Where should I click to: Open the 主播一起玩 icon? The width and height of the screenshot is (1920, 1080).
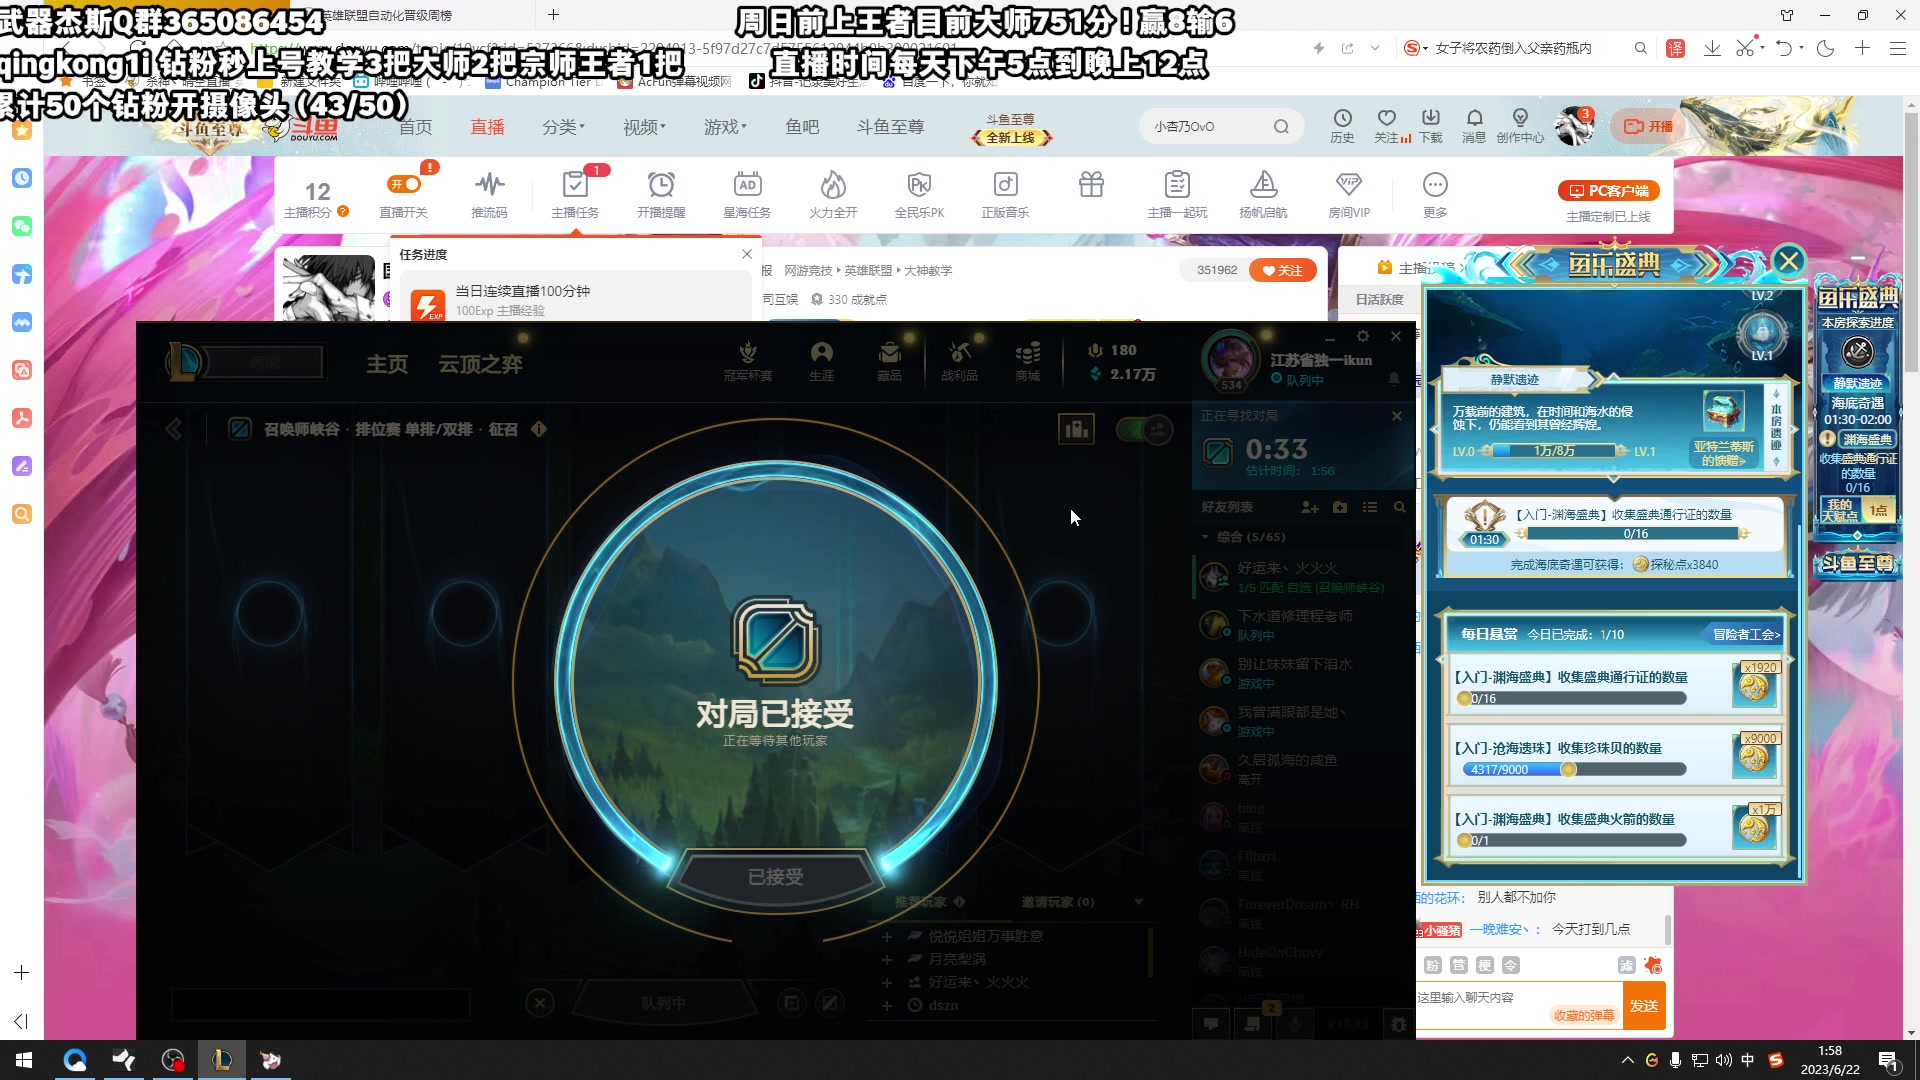pos(1177,193)
